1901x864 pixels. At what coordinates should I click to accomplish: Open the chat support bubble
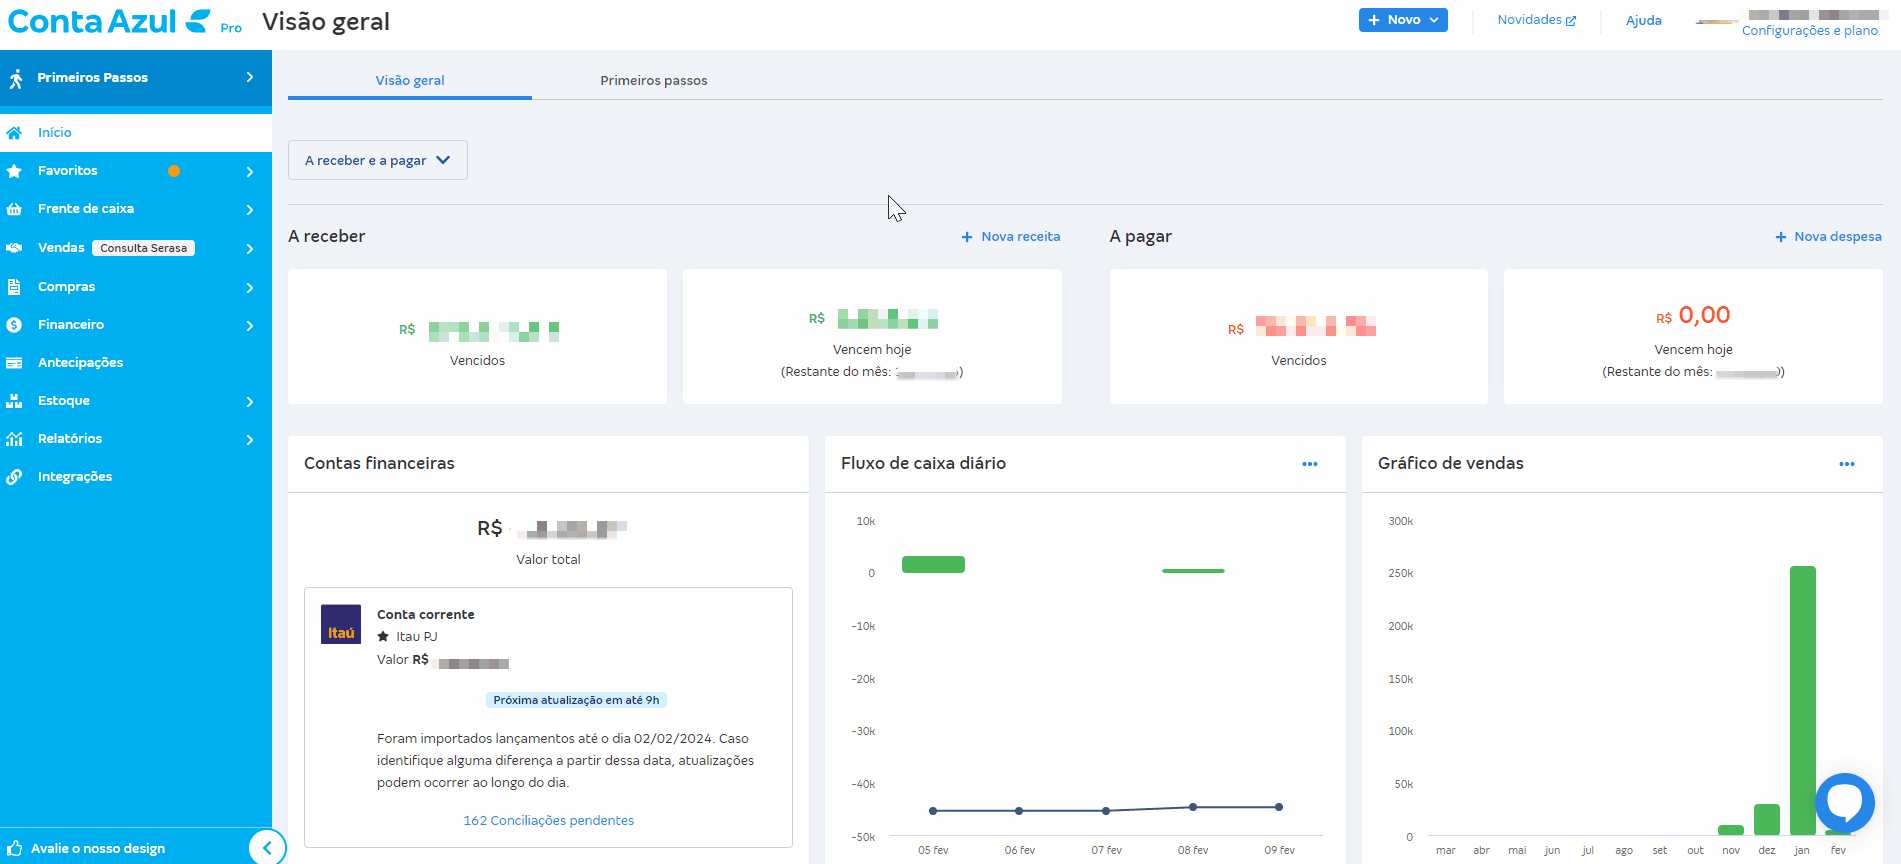pos(1845,802)
